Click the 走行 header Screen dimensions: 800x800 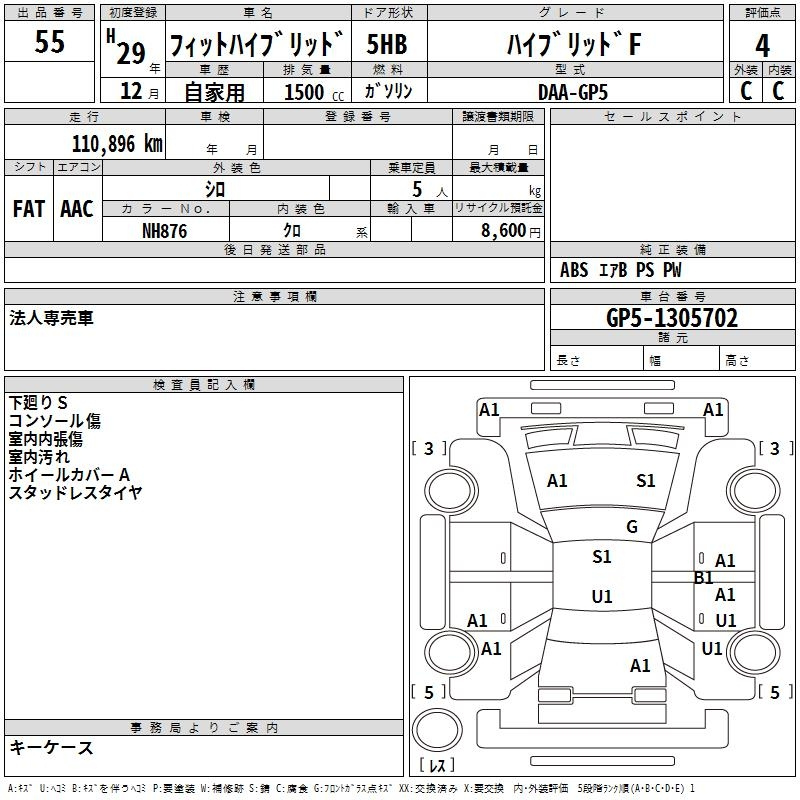point(84,117)
